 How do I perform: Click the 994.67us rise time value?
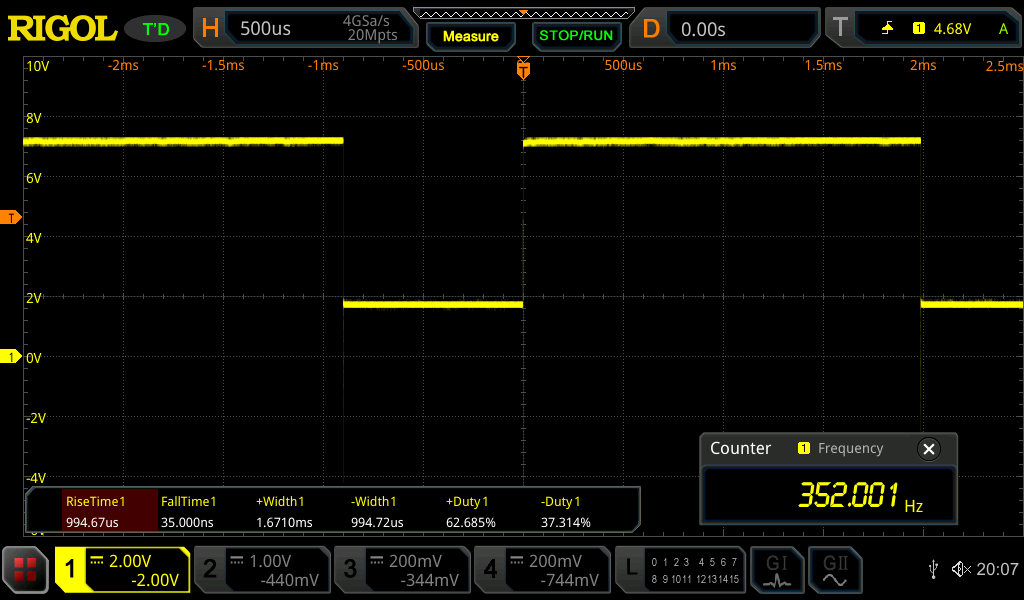point(92,522)
